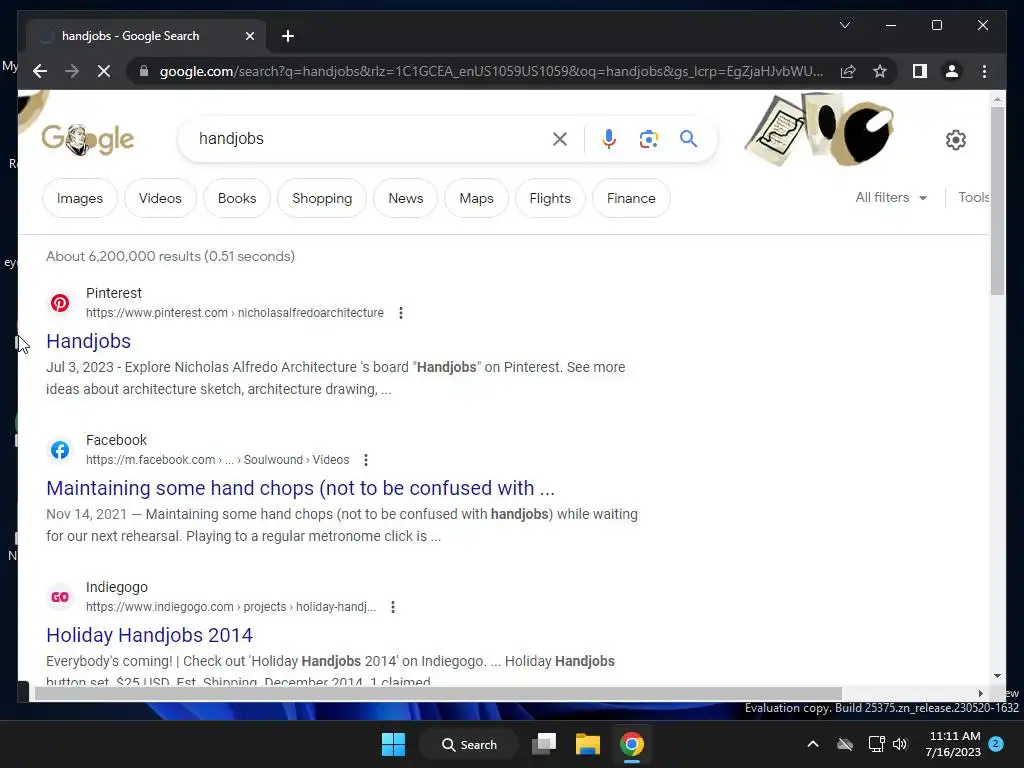
Task: Click the magnifier search button
Action: [688, 138]
